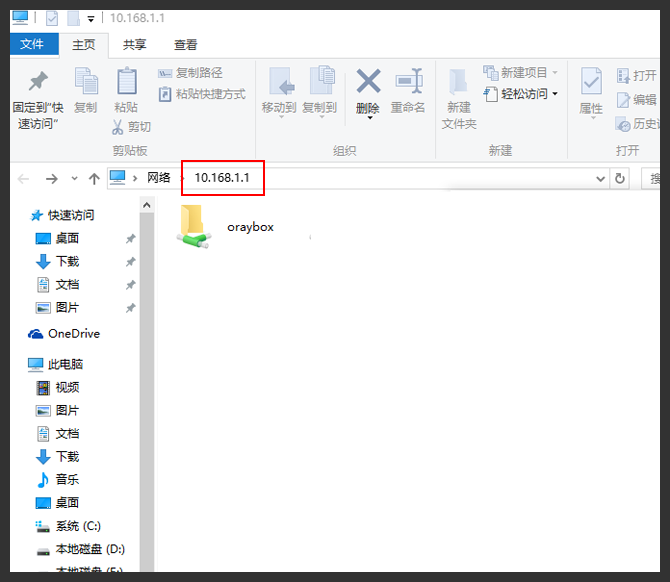670x582 pixels.
Task: Click the Delete X icon
Action: coord(368,81)
